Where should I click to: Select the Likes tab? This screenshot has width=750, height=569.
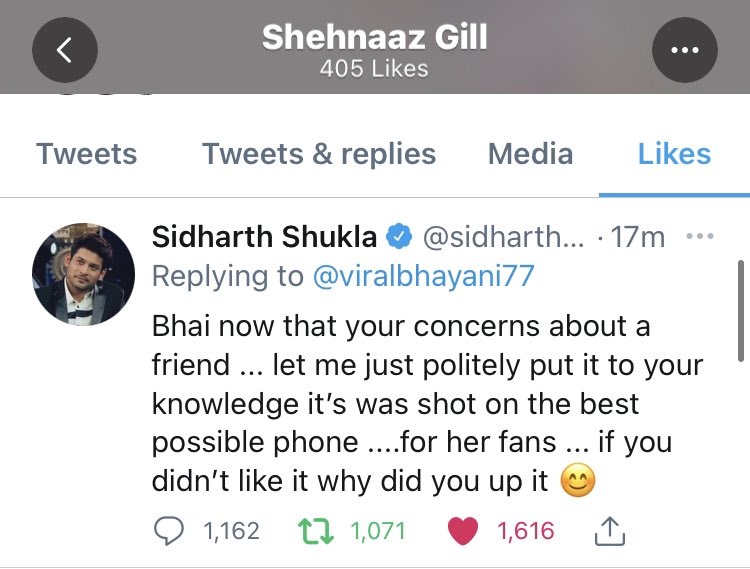click(x=674, y=154)
